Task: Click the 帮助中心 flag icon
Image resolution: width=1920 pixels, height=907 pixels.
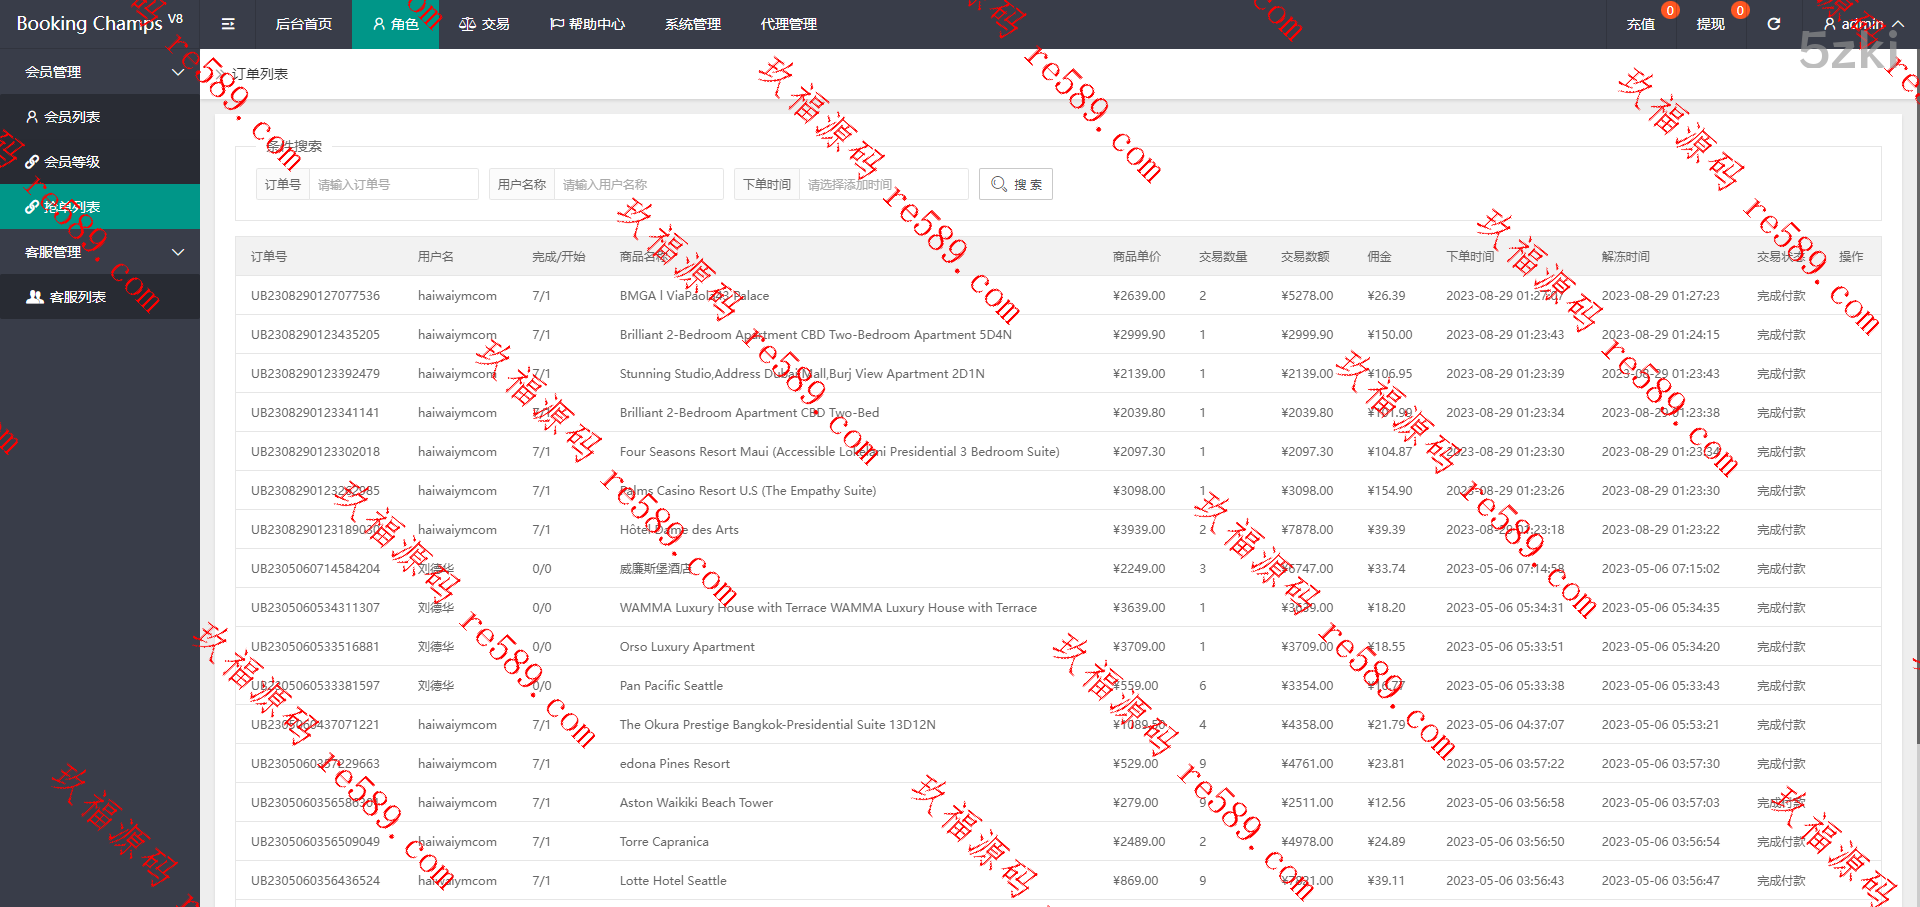Action: tap(557, 24)
